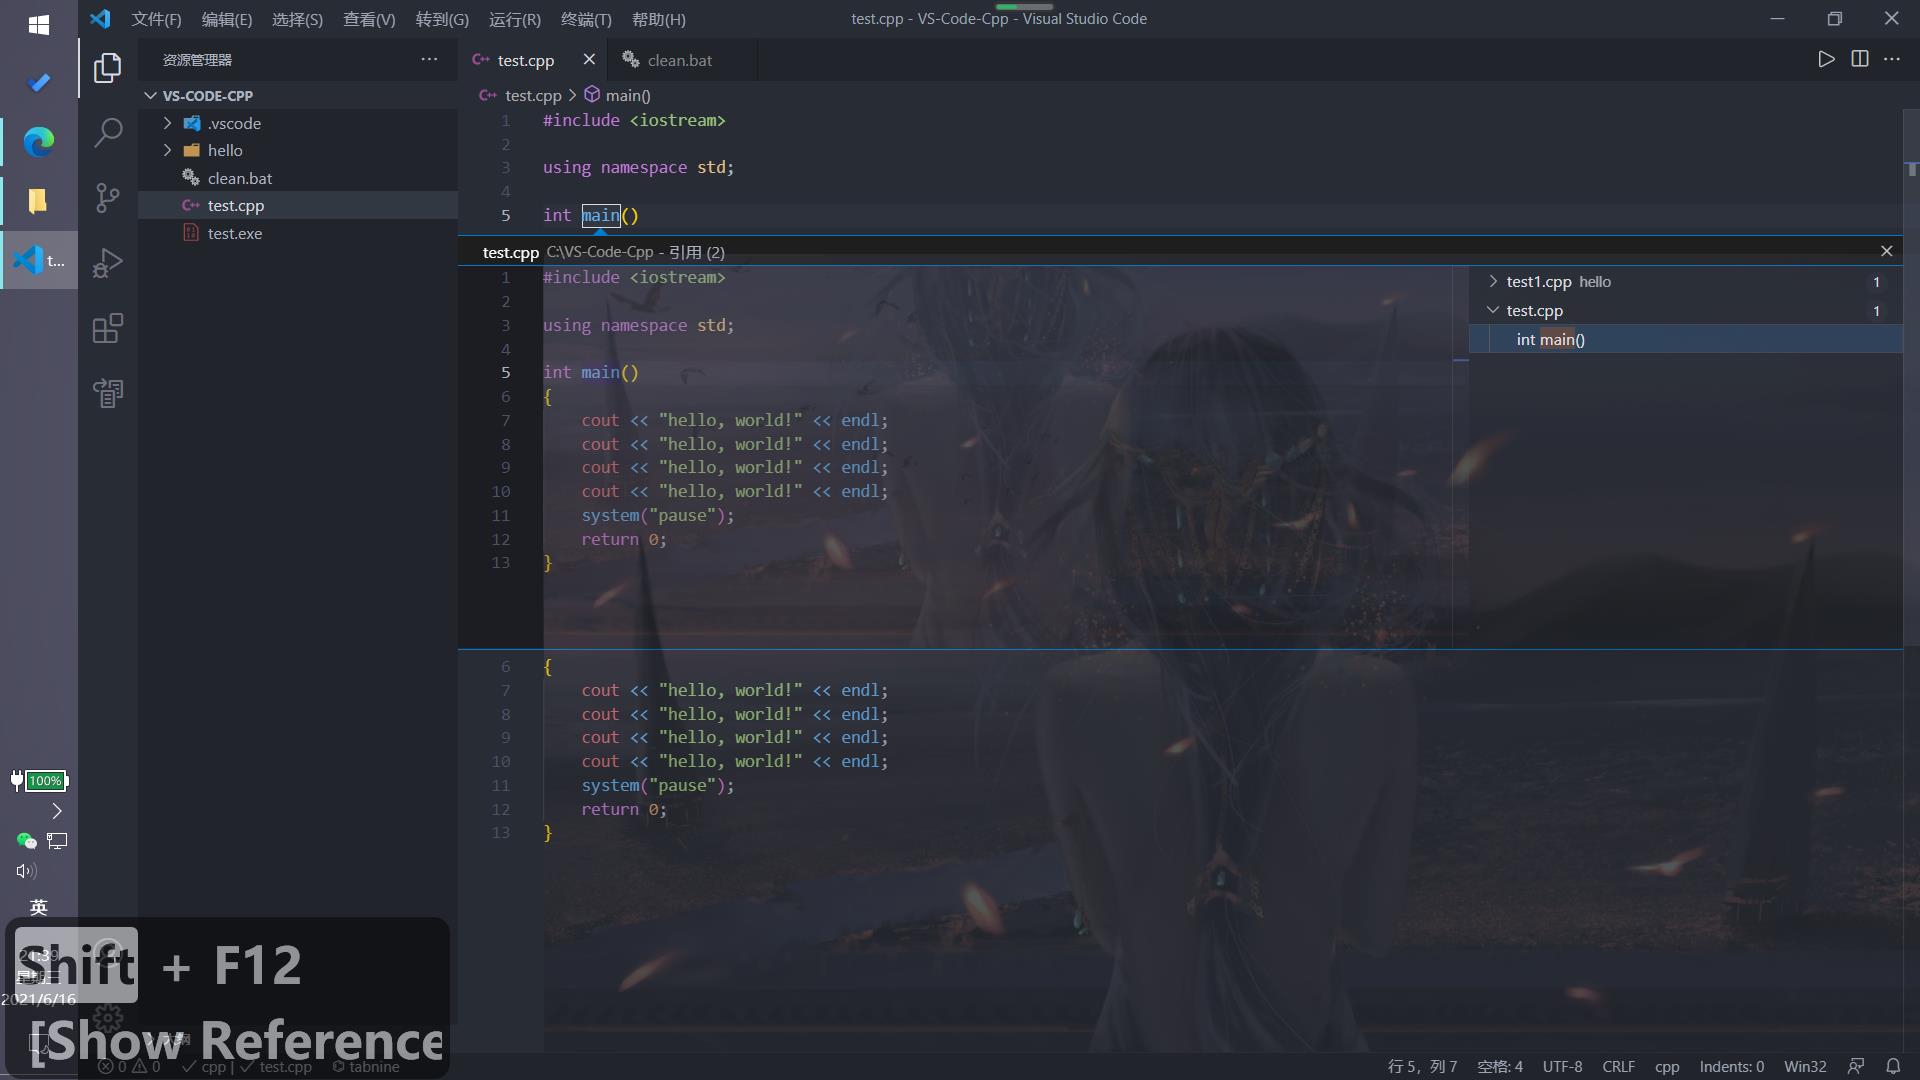The image size is (1920, 1080).
Task: Open the 帮助(H) menu
Action: (x=659, y=19)
